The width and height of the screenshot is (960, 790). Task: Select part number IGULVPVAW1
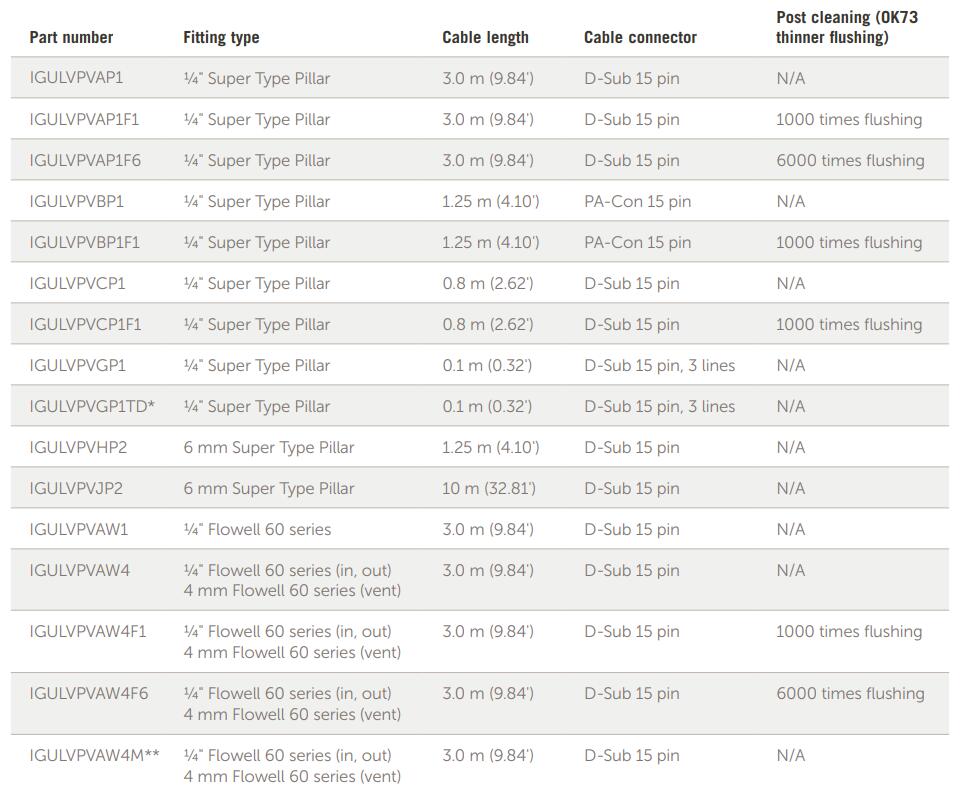[x=78, y=529]
